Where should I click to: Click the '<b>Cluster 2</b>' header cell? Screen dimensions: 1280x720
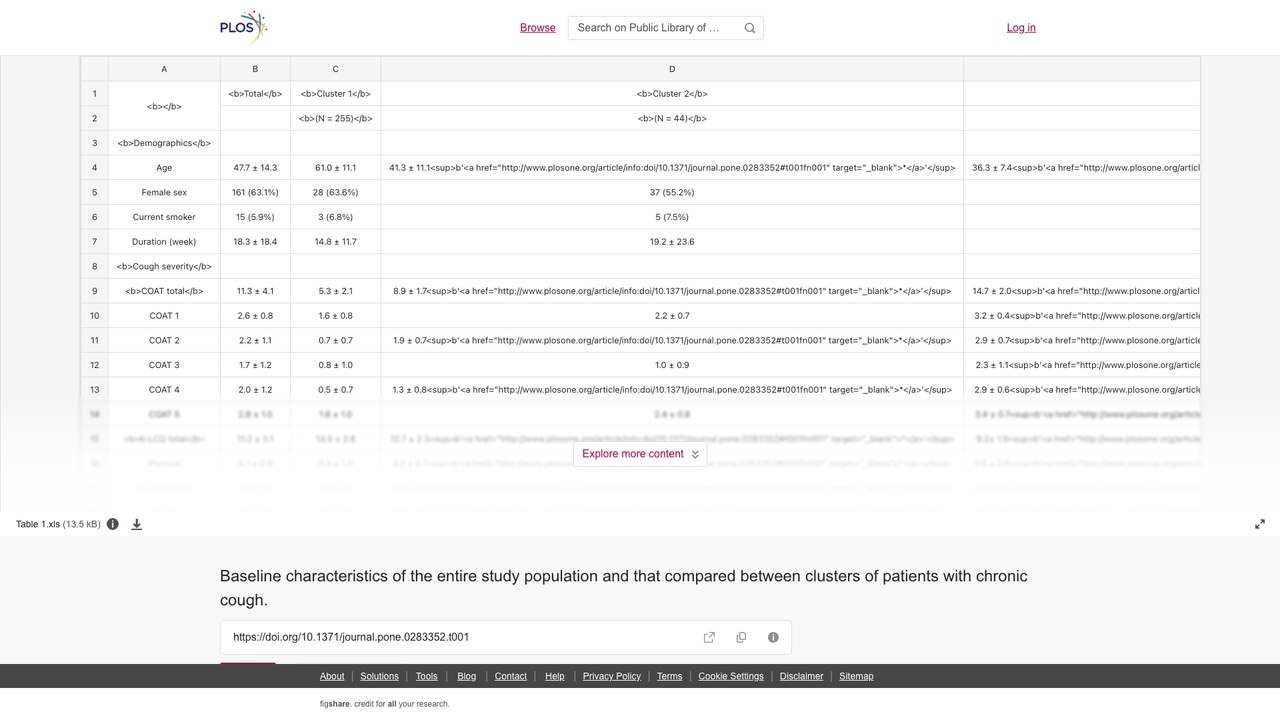pyautogui.click(x=672, y=94)
